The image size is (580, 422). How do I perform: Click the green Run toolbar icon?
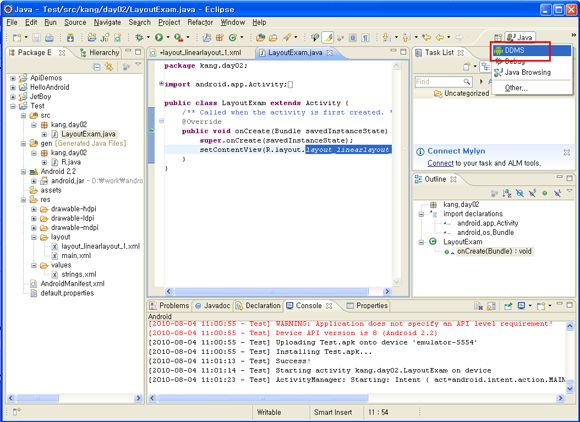click(159, 37)
